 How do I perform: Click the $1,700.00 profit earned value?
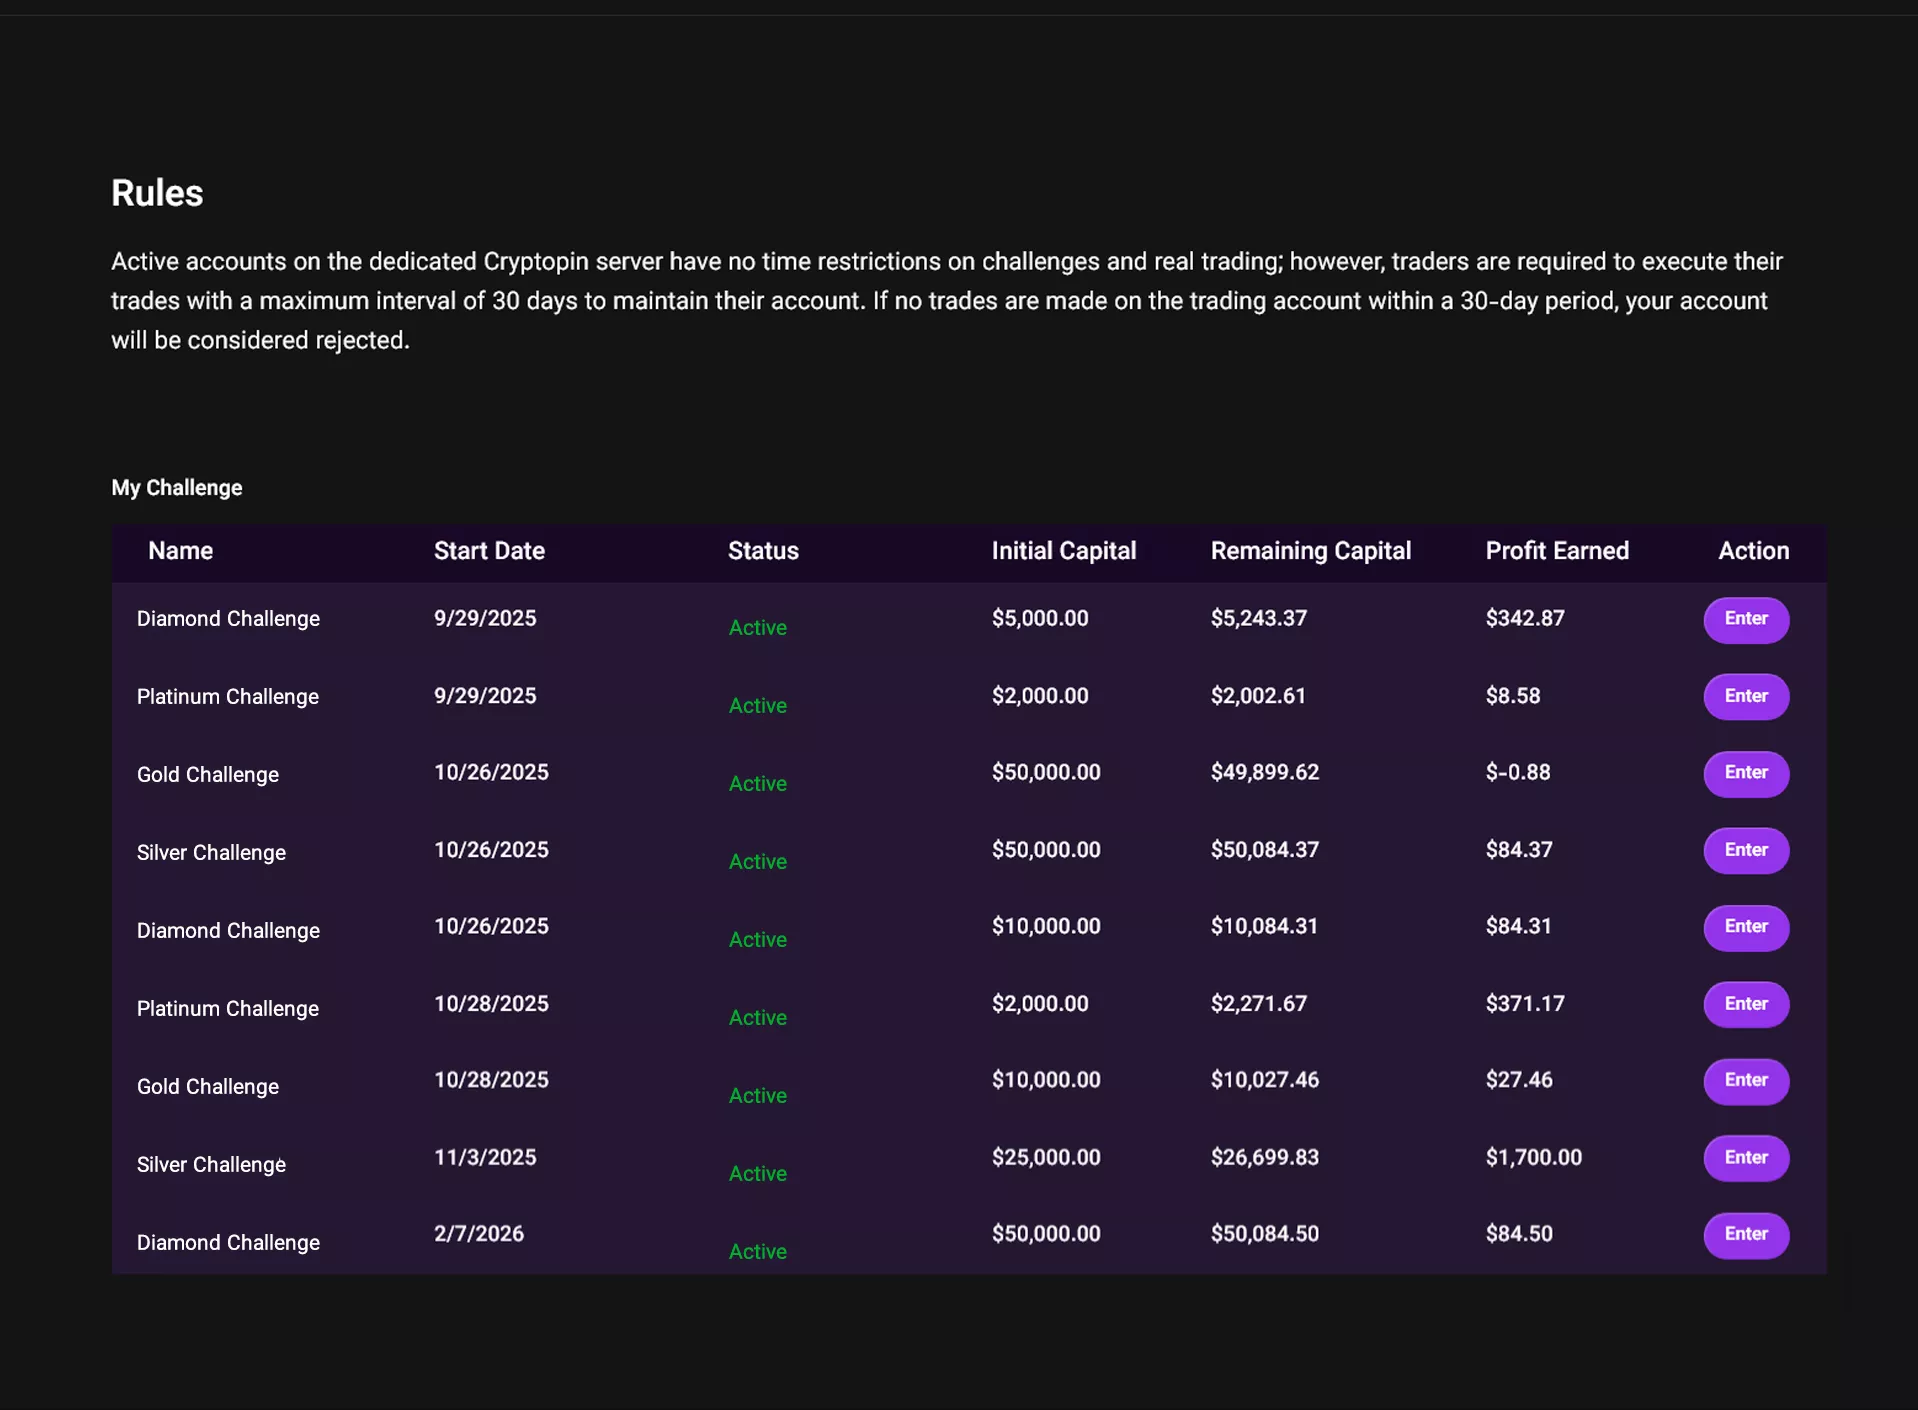[1533, 1158]
